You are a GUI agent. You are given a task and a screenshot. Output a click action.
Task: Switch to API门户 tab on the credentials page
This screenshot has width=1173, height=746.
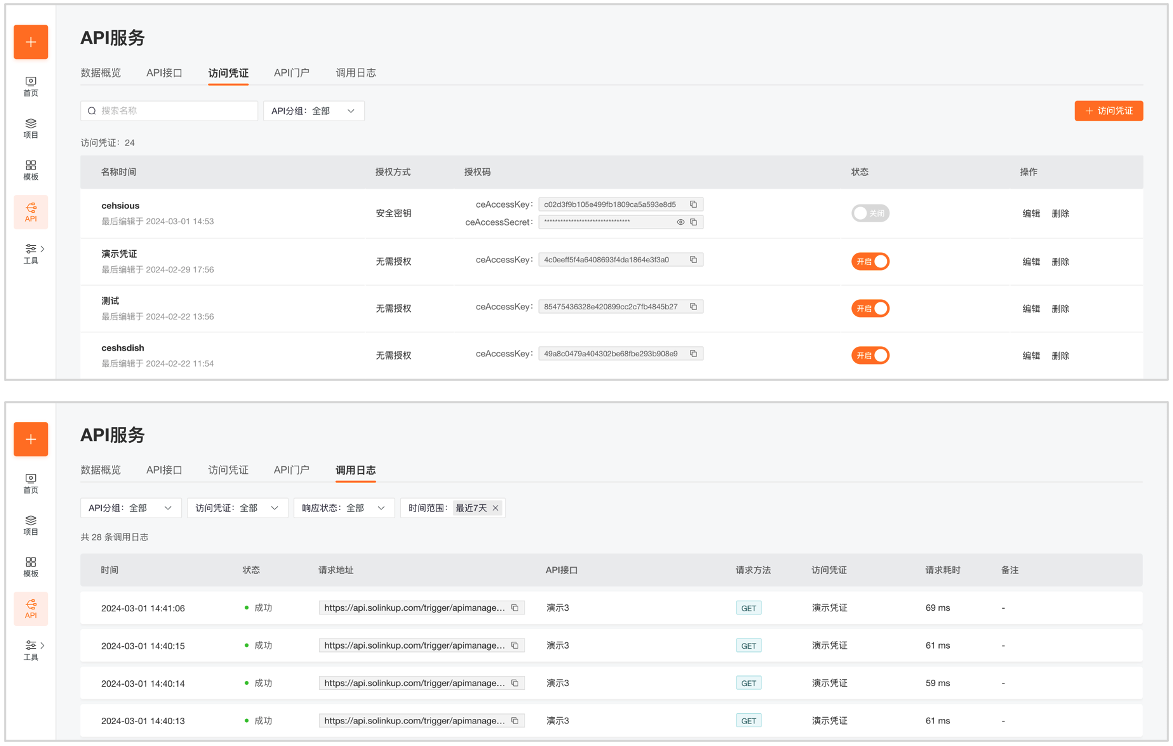pyautogui.click(x=291, y=73)
